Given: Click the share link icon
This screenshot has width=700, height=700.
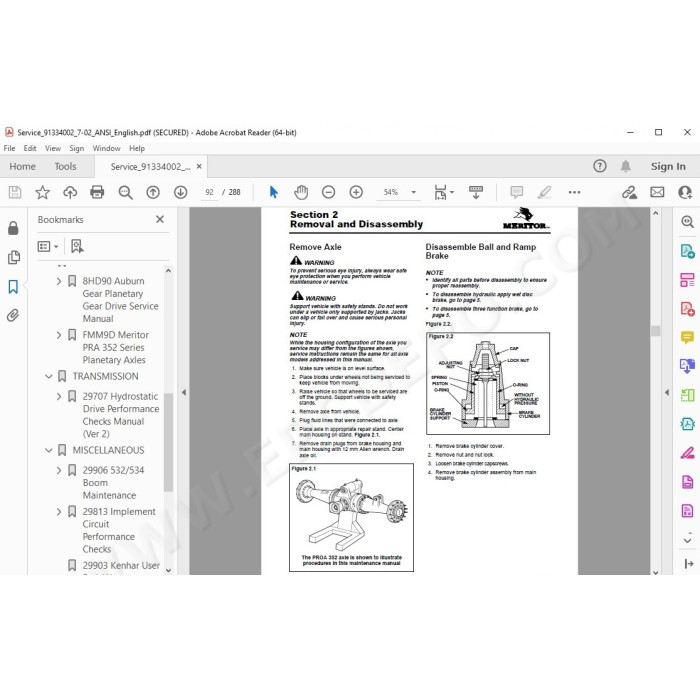Looking at the screenshot, I should tap(629, 192).
